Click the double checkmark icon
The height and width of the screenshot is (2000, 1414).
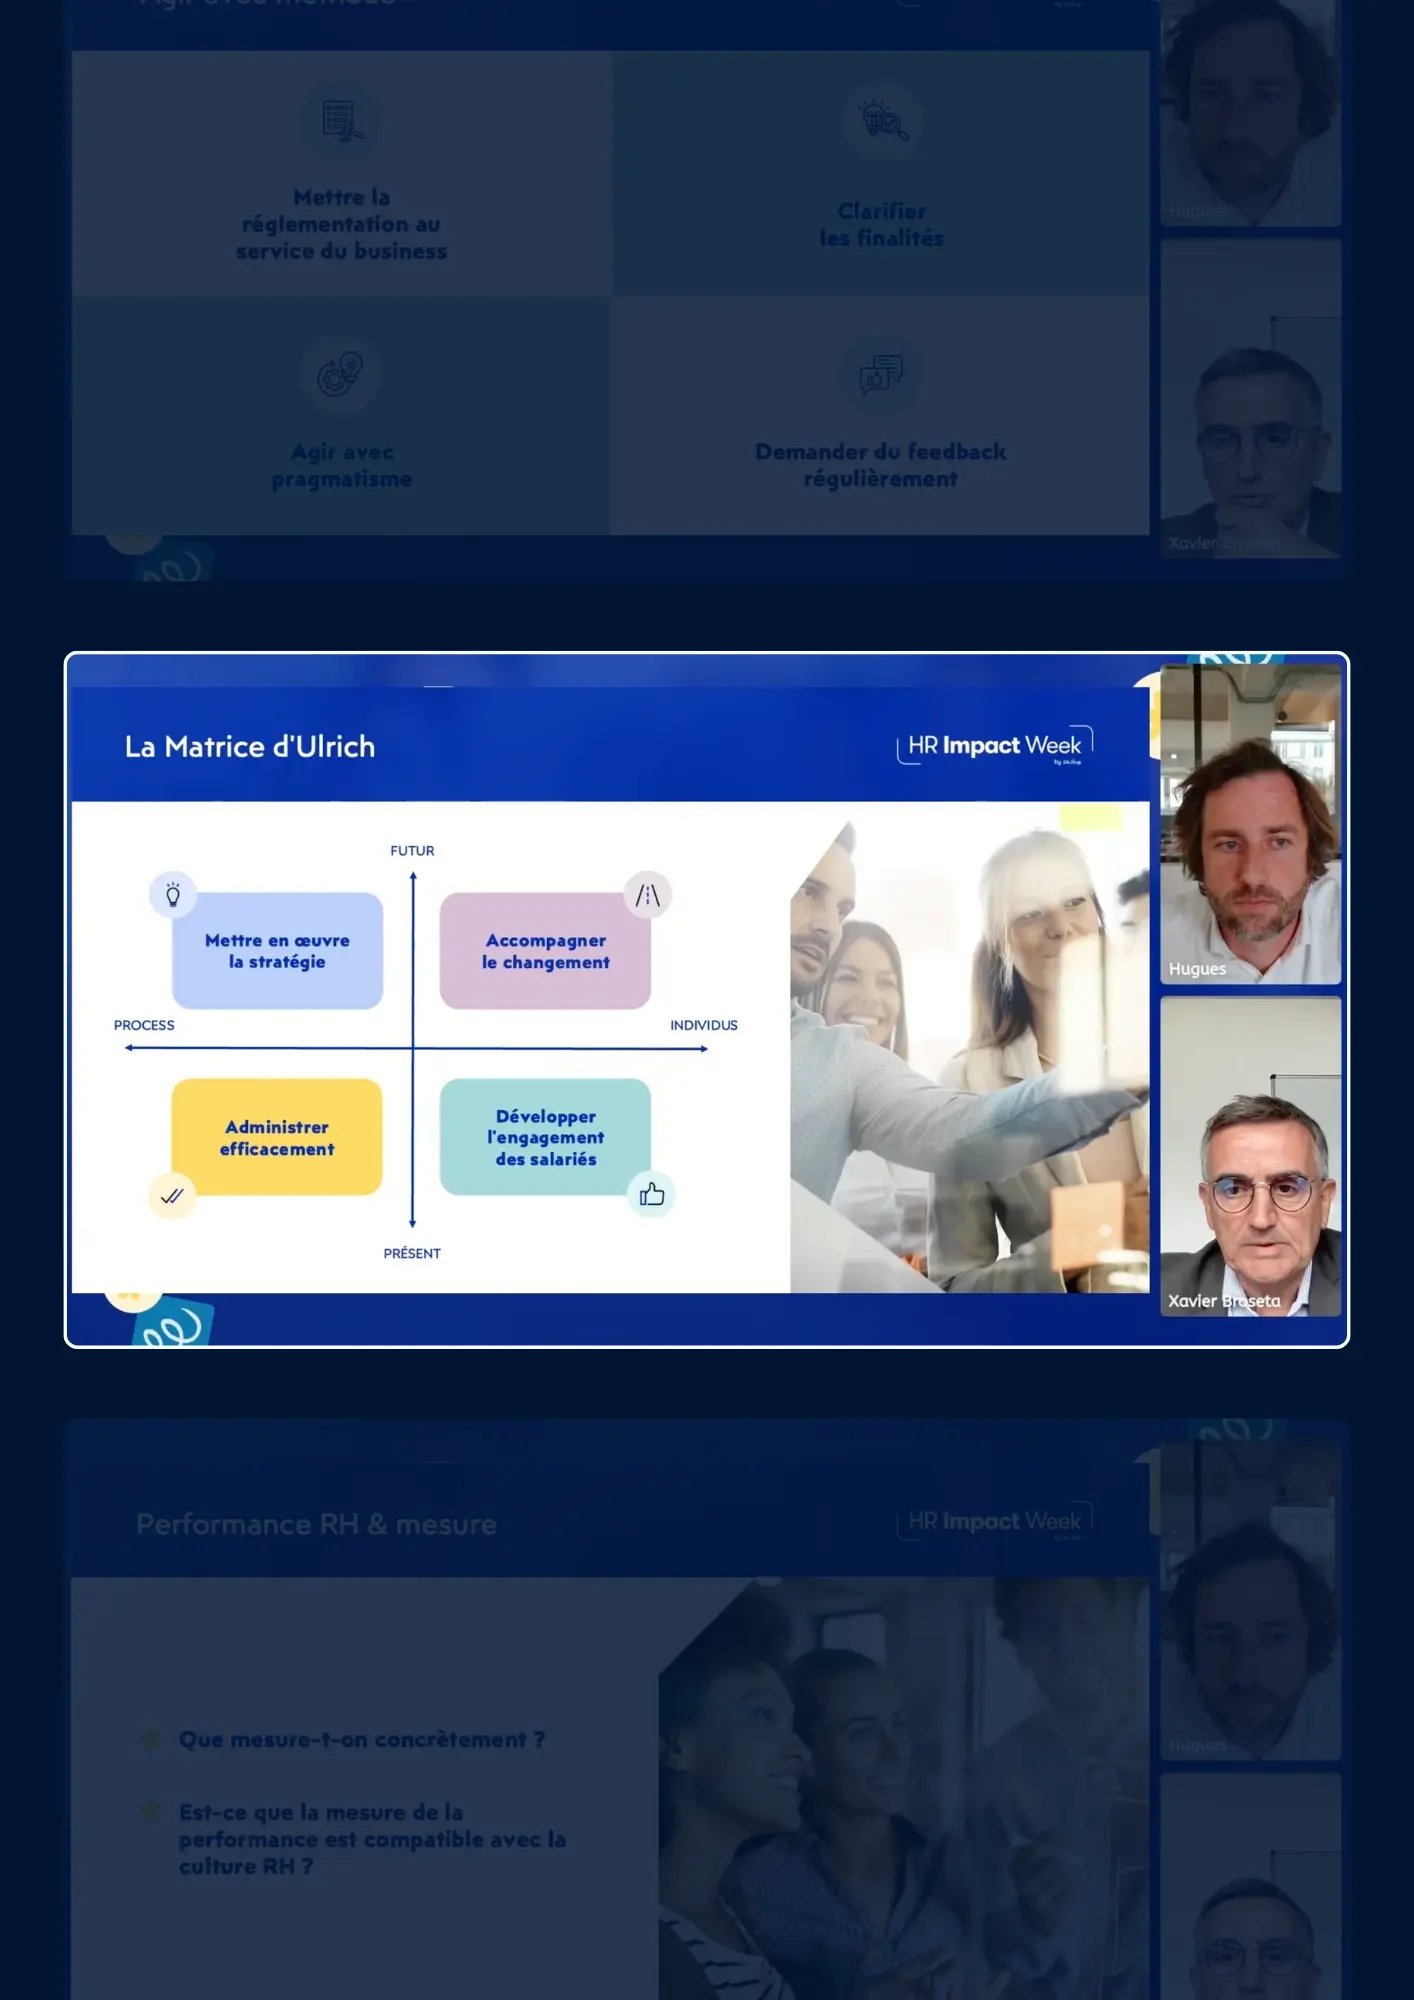172,1195
